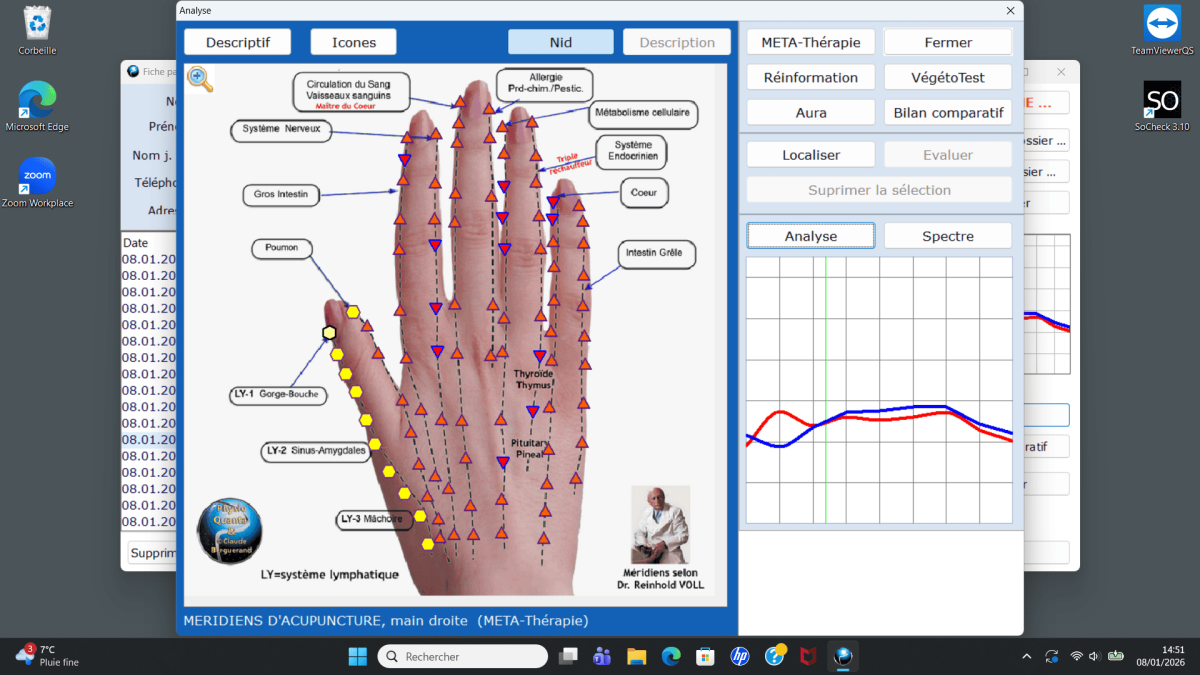Switch to the Spectre graph tab
Image resolution: width=1200 pixels, height=675 pixels.
(947, 236)
